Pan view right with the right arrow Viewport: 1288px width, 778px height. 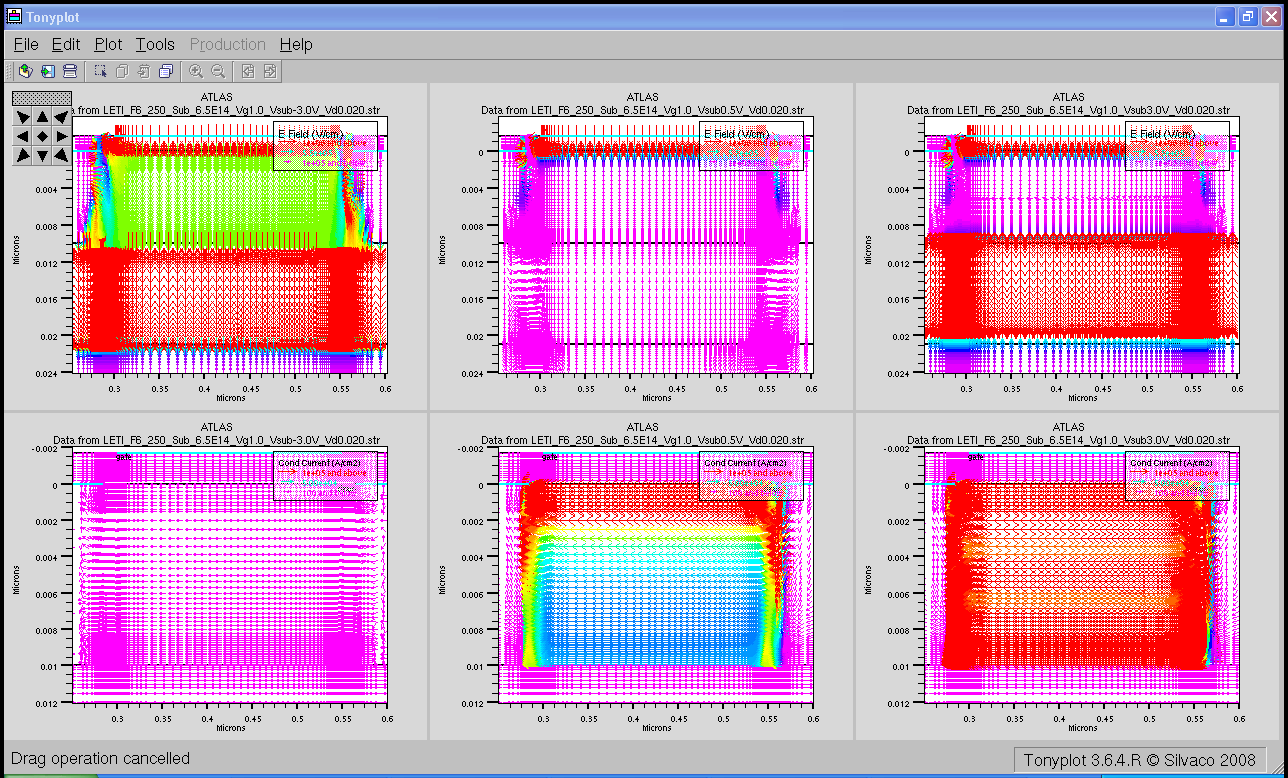pos(61,136)
